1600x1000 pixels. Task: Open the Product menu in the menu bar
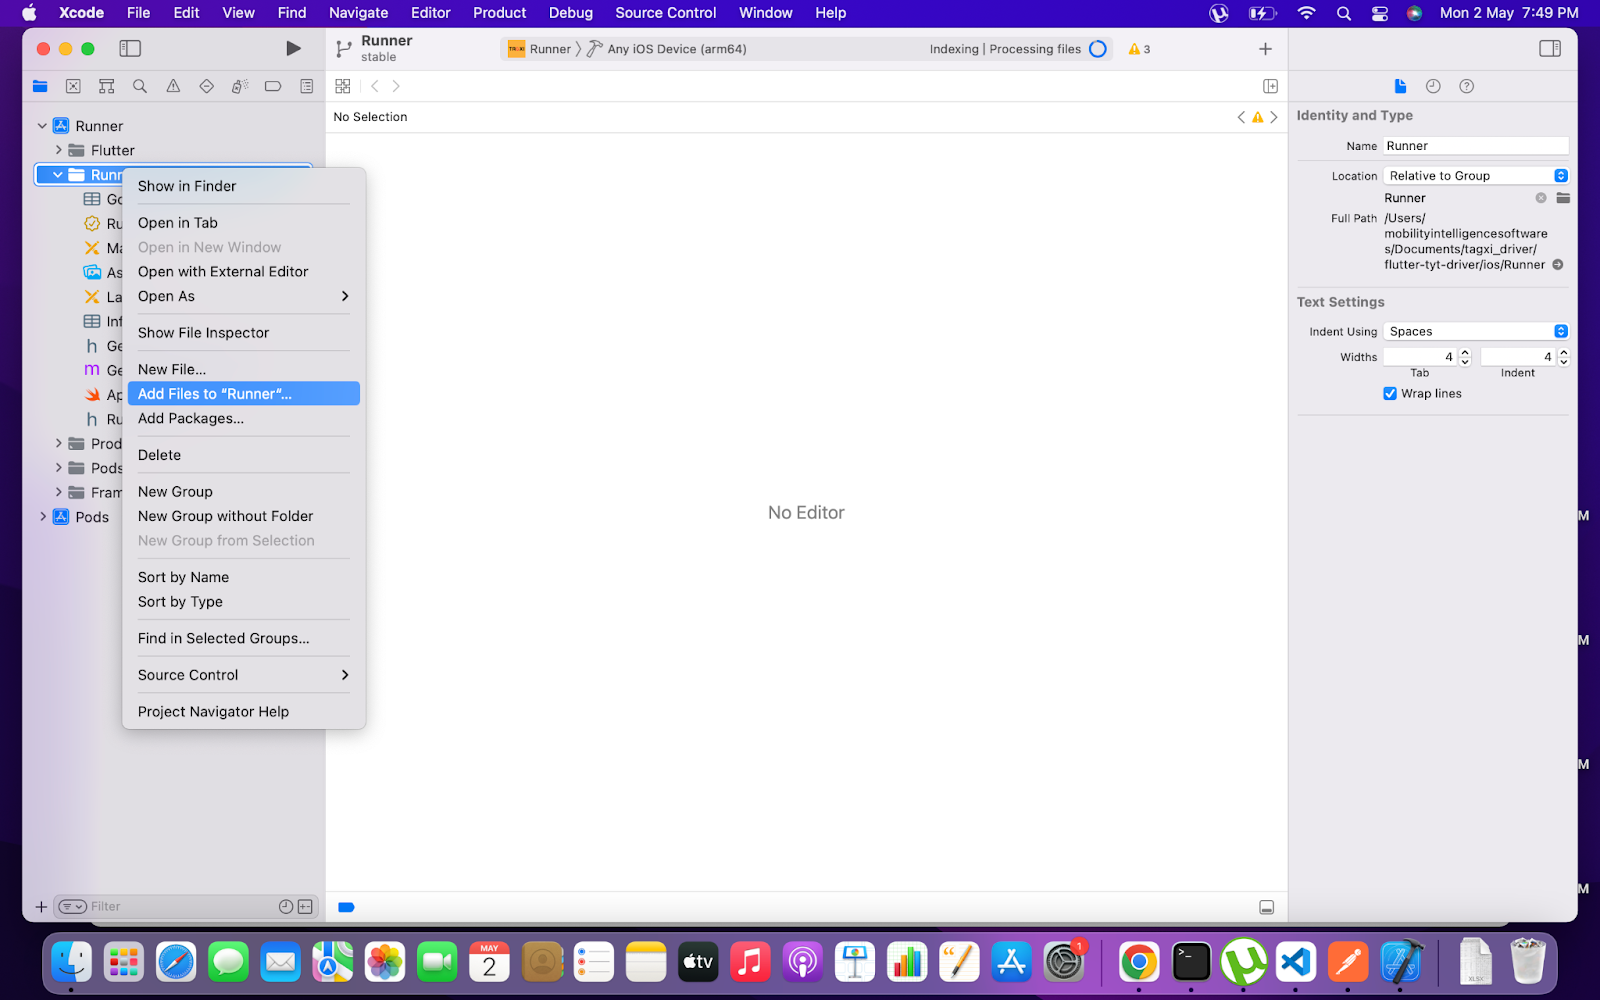coord(499,13)
